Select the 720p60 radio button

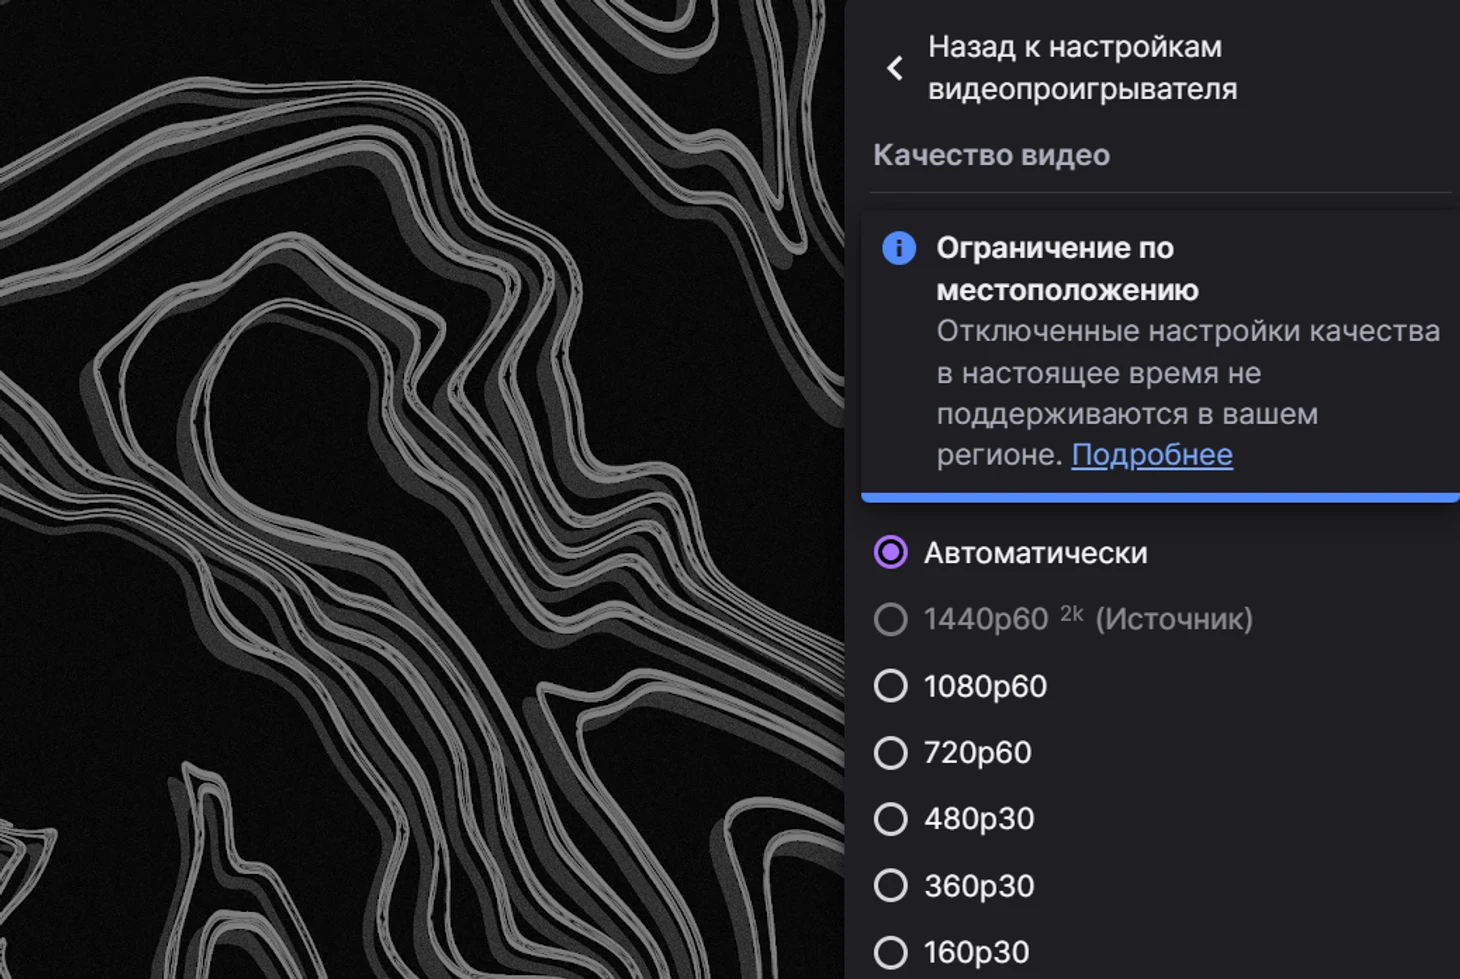[x=890, y=752]
